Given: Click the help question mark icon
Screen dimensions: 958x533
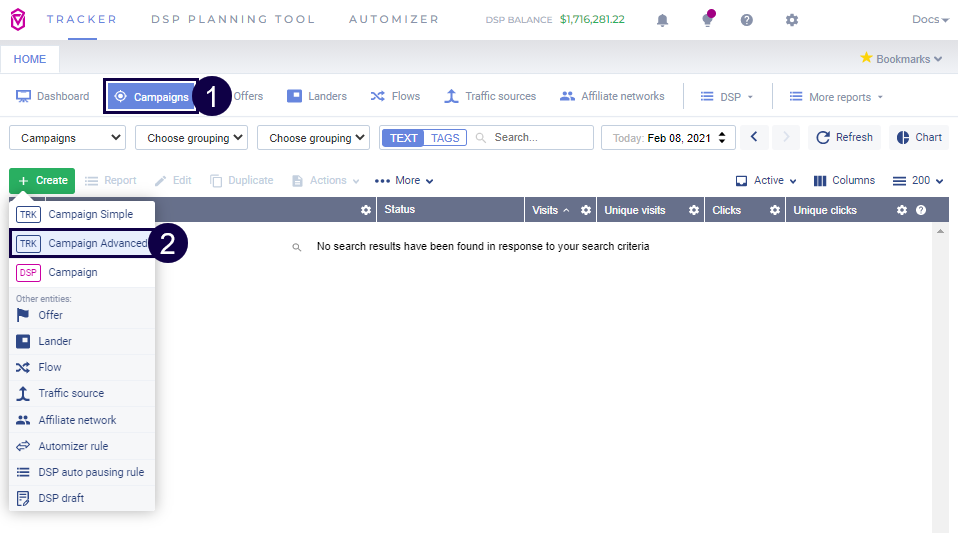Looking at the screenshot, I should pyautogui.click(x=747, y=20).
